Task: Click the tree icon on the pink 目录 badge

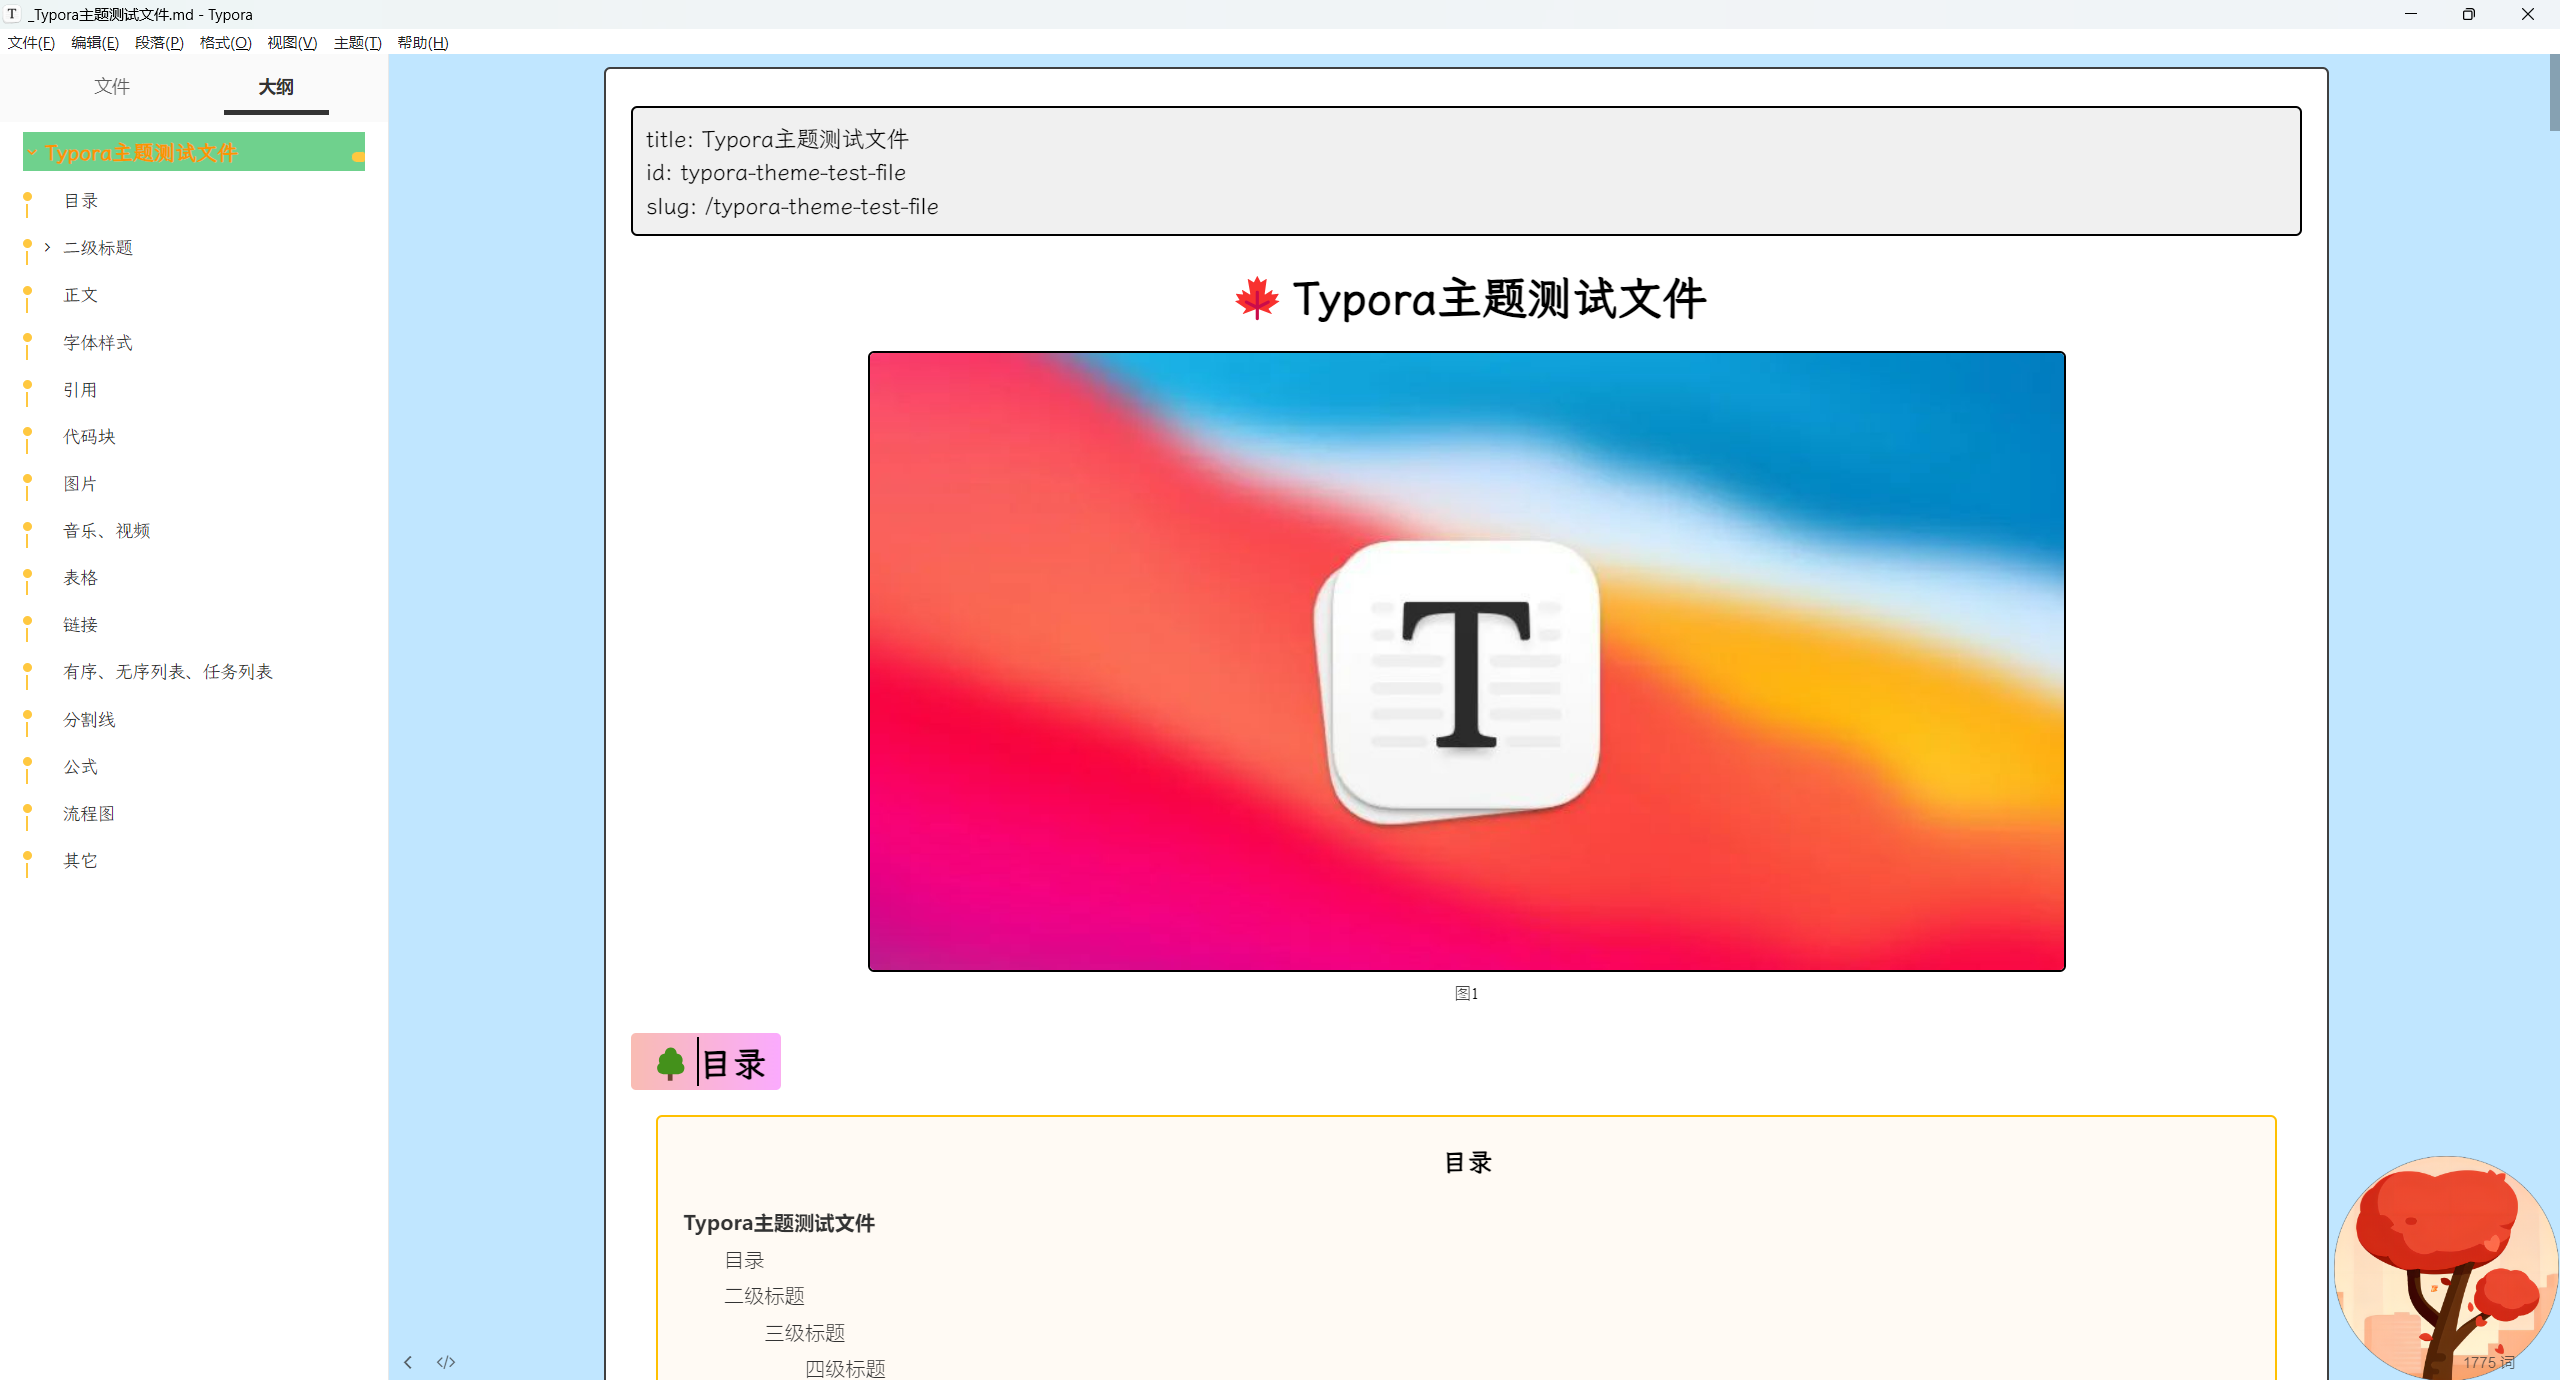Action: [x=670, y=1063]
